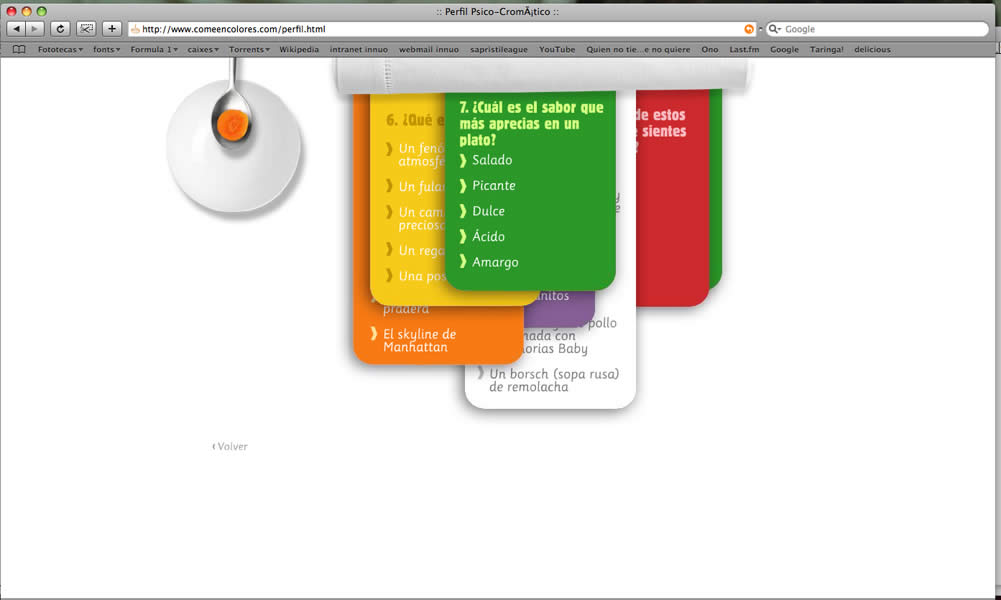1001x600 pixels.
Task: Click the address bar URL field
Action: point(442,29)
